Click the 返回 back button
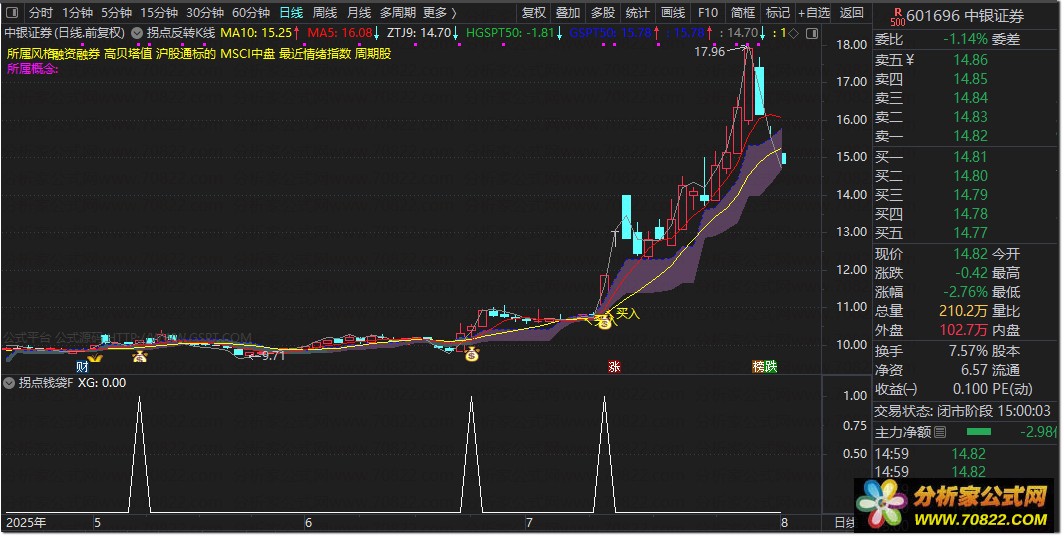Viewport: 1064px width, 536px height. pyautogui.click(x=852, y=13)
